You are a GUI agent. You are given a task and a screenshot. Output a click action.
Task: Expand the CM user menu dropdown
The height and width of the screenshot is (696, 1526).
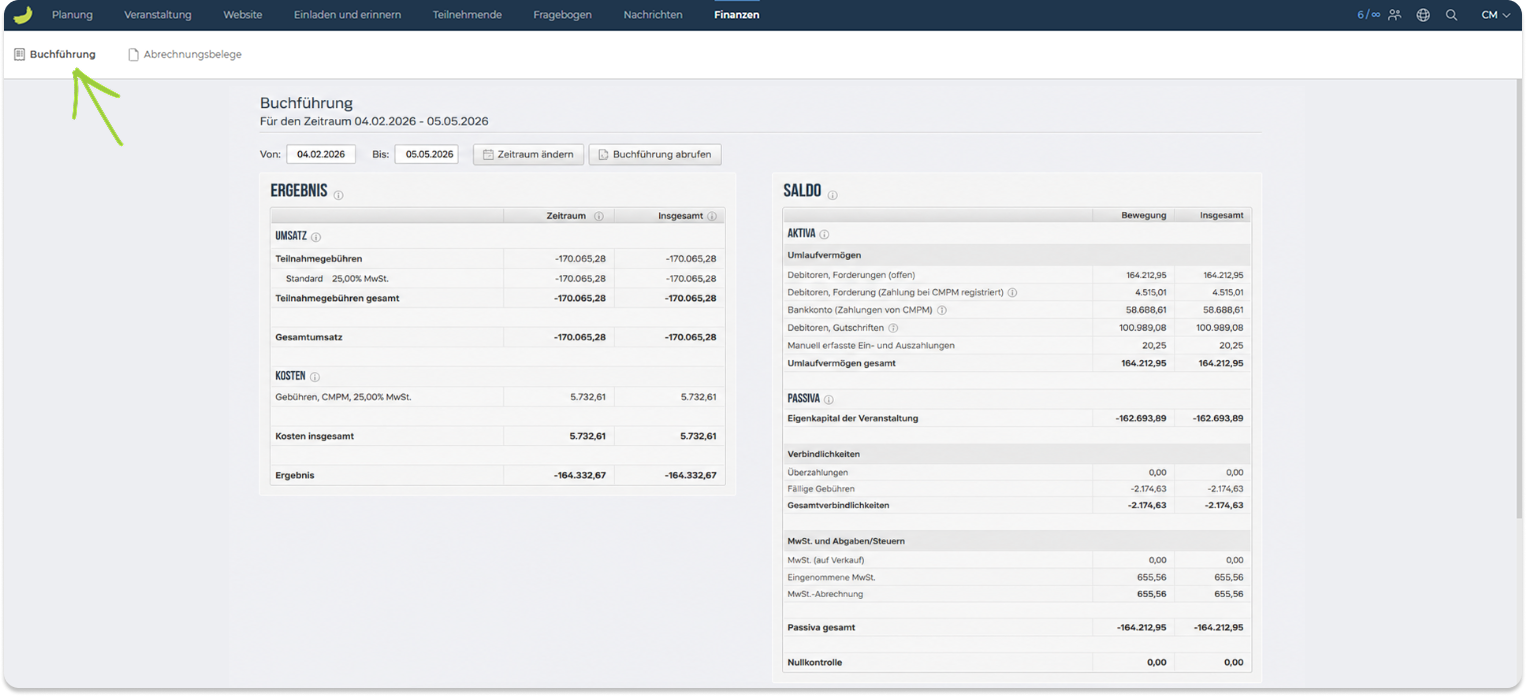1496,15
